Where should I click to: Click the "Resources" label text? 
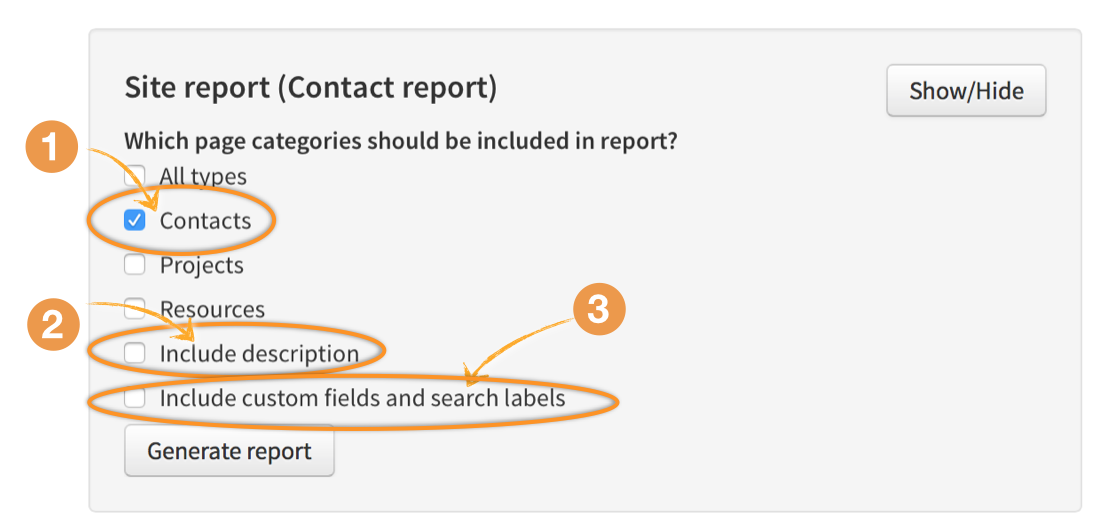(x=212, y=309)
